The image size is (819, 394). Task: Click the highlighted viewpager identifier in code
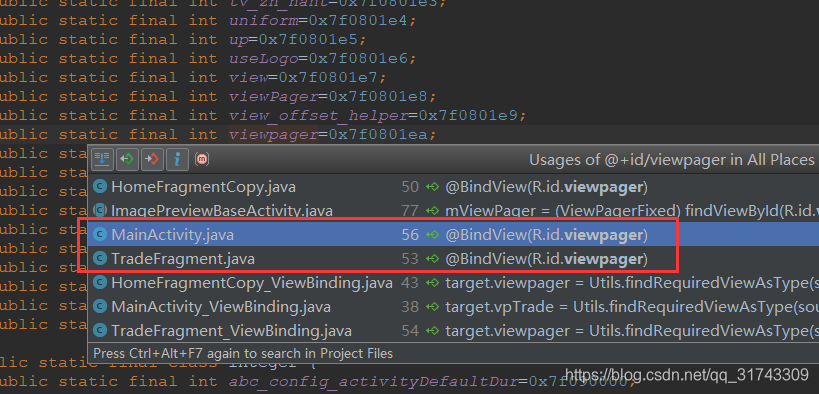coord(273,135)
